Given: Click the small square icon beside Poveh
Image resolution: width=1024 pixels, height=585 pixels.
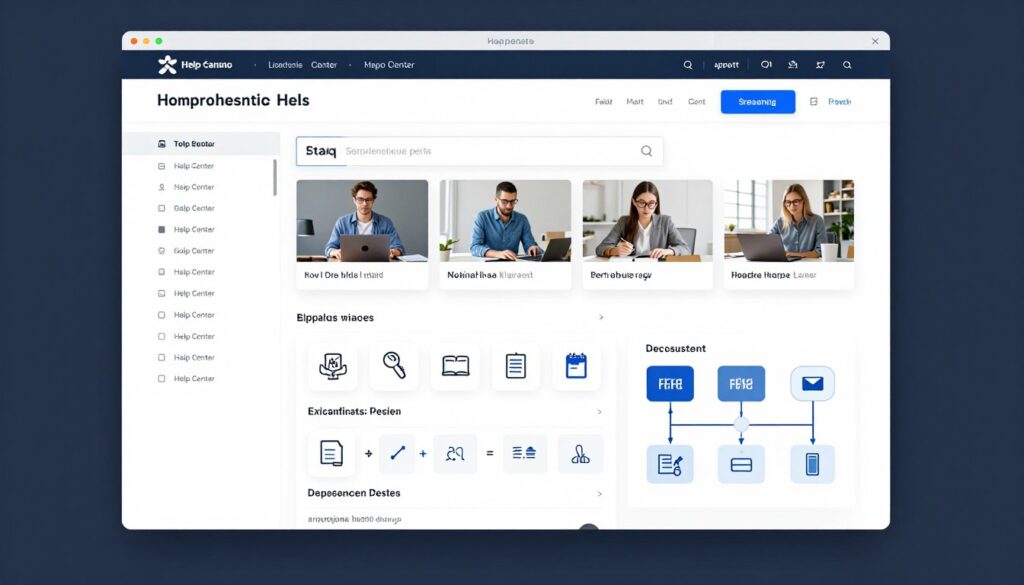Looking at the screenshot, I should (x=814, y=102).
